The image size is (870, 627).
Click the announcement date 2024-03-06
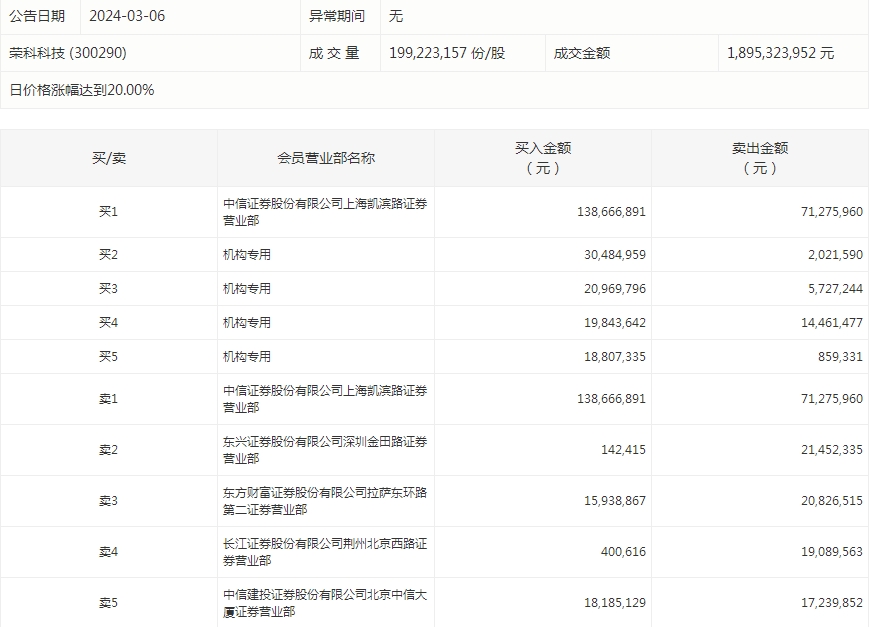point(129,16)
